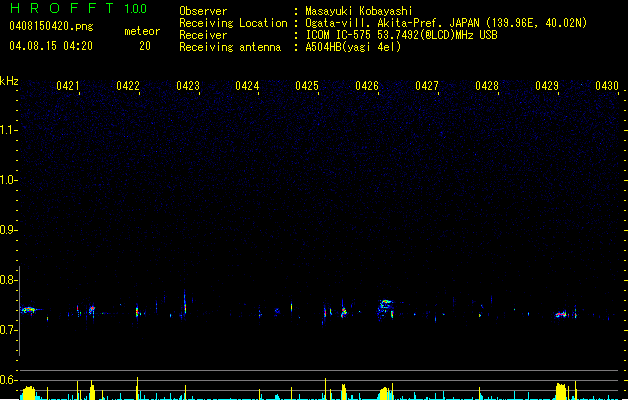Click the 0.9 frequency axis label
629x400 pixels.
point(8,230)
